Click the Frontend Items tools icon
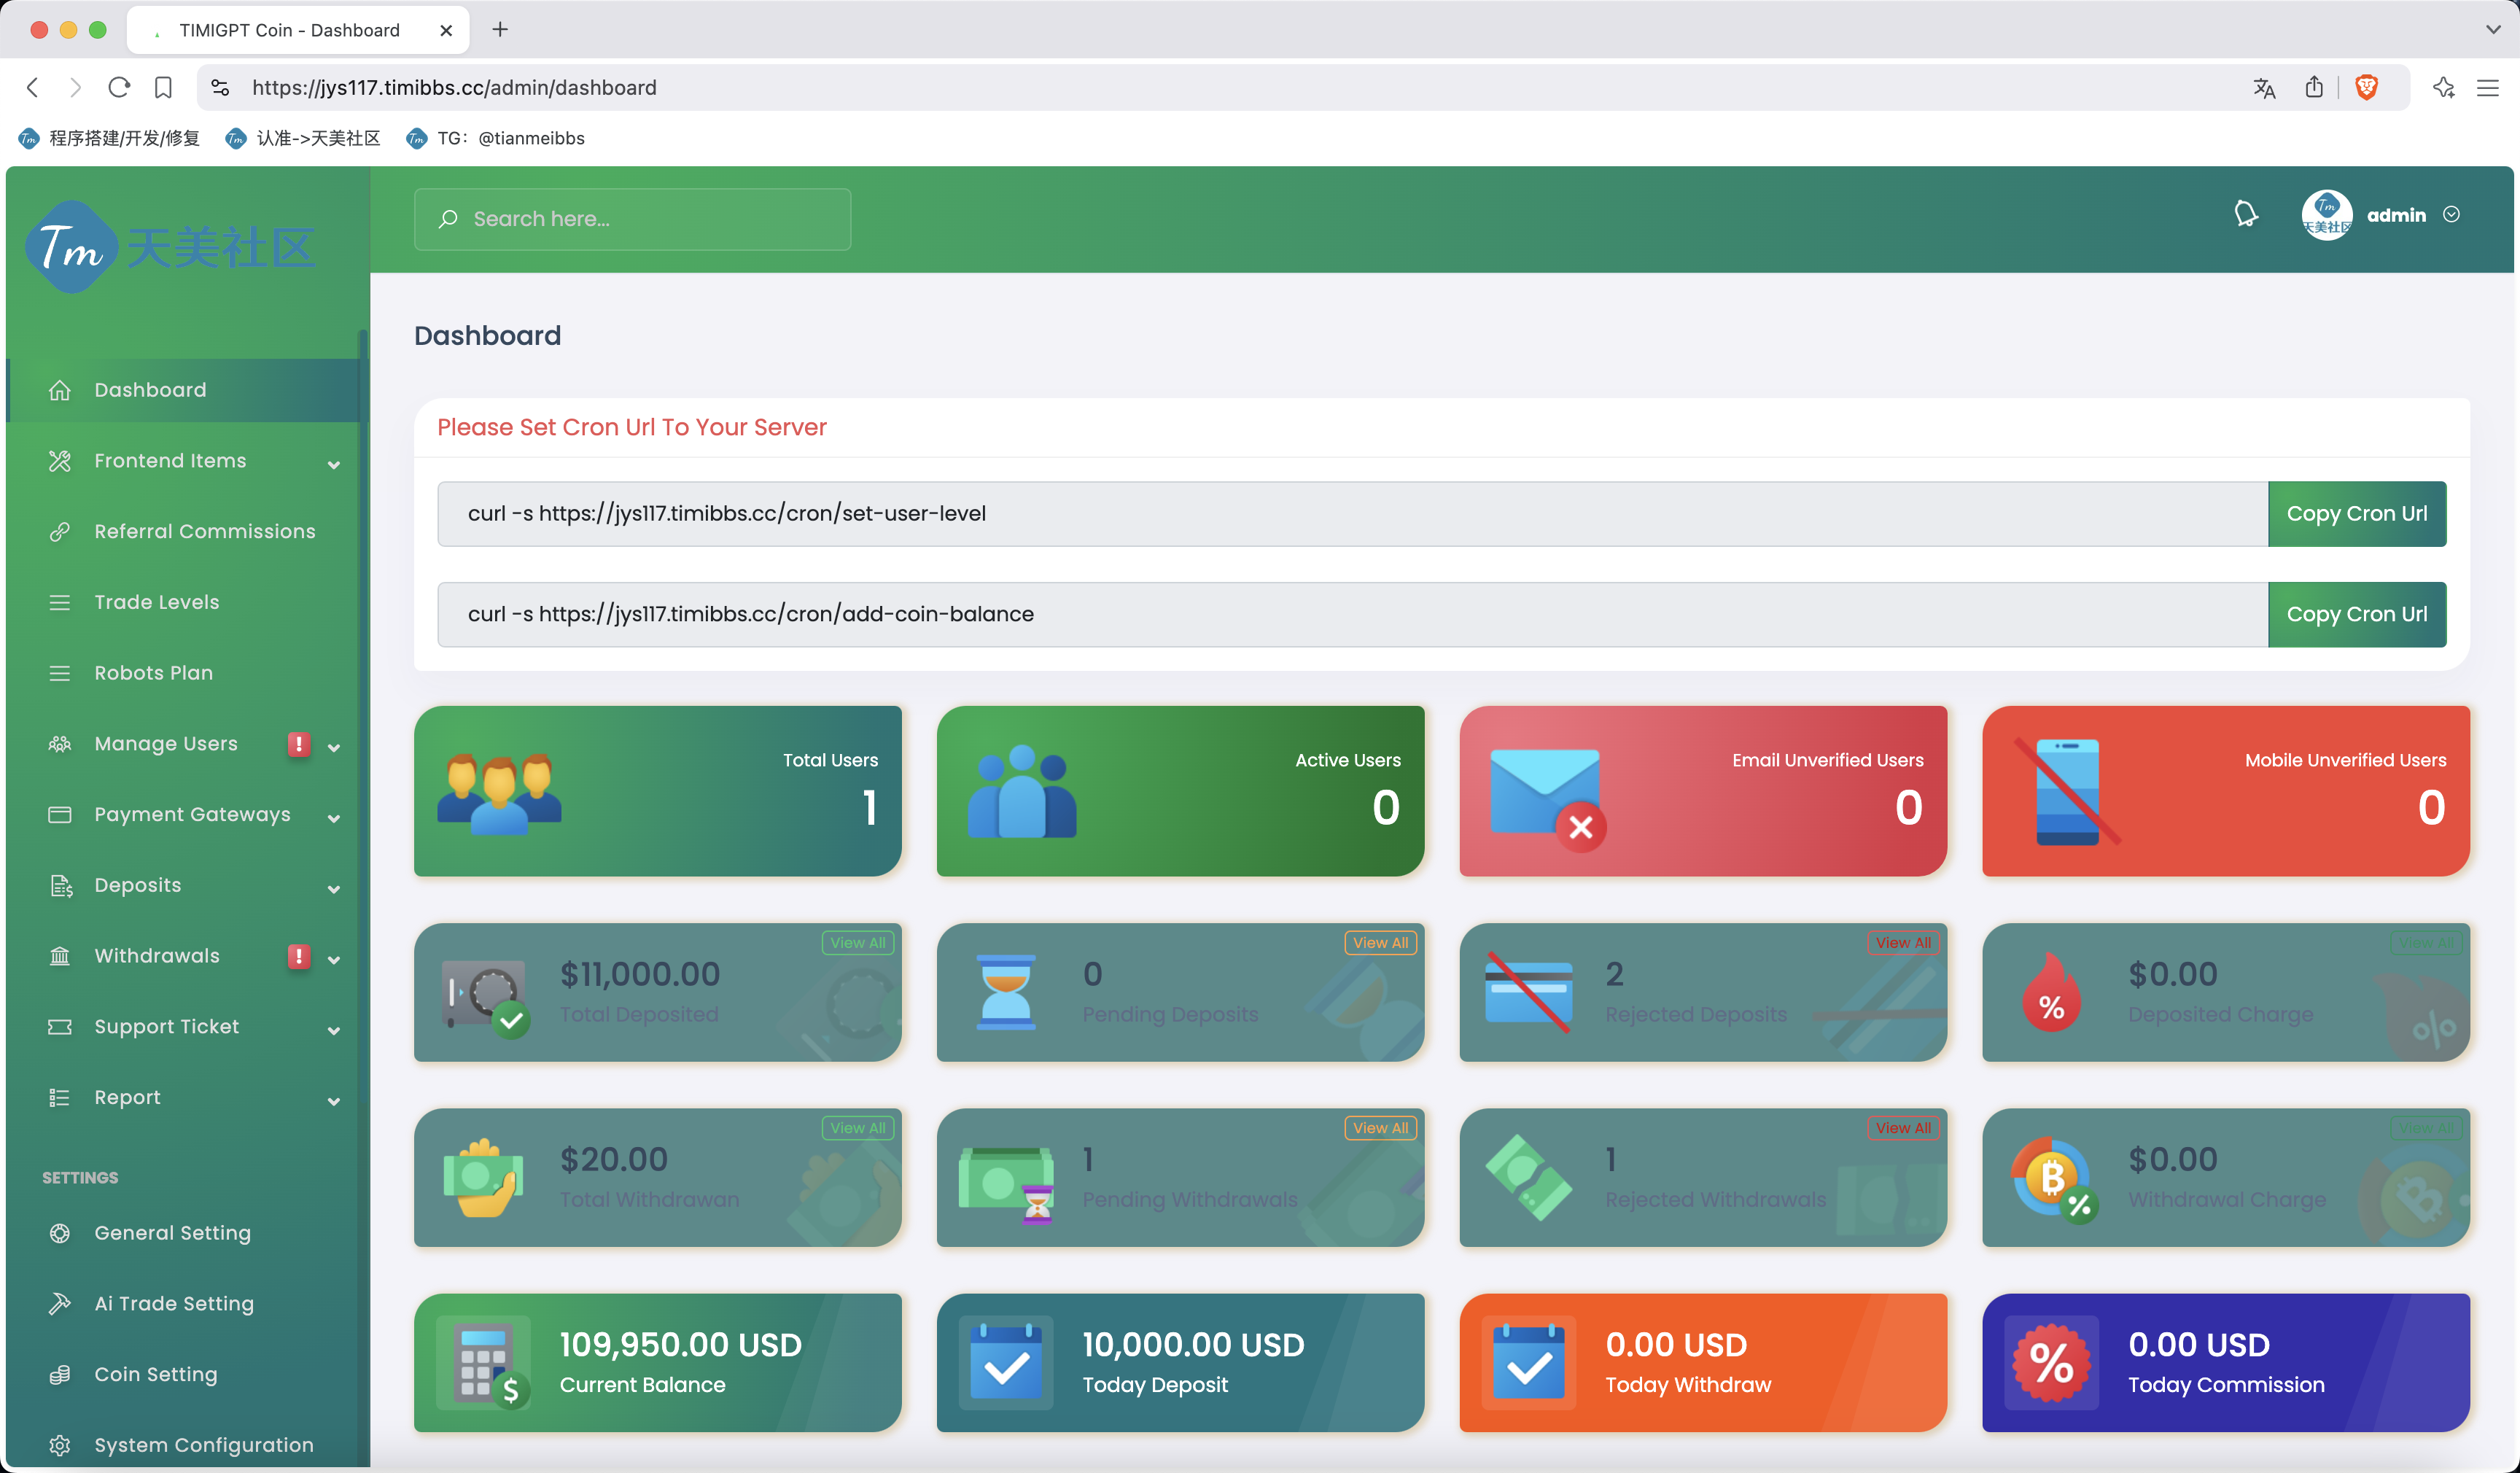2520x1473 pixels. [x=60, y=461]
